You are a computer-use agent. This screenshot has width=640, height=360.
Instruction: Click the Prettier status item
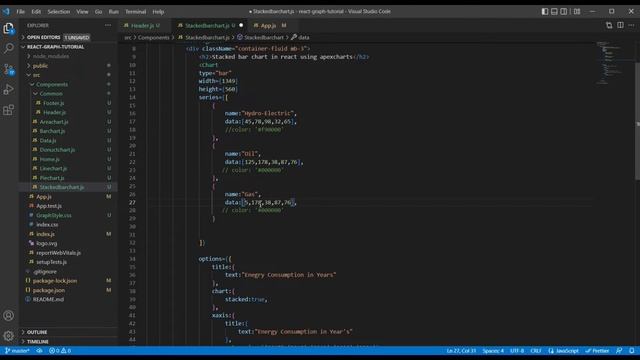pos(597,351)
